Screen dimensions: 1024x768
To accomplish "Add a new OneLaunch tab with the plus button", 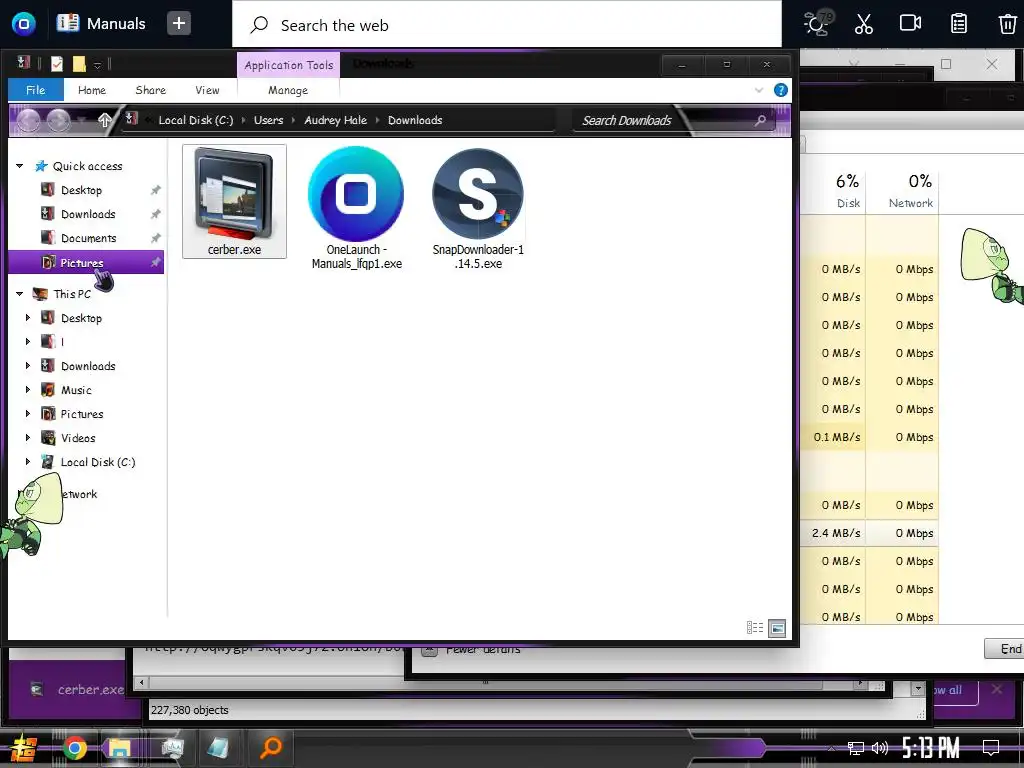I will (x=178, y=24).
